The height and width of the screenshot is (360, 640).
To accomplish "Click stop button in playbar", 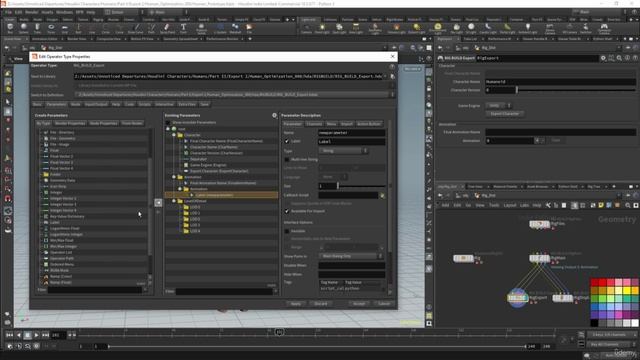I will pos(27,335).
